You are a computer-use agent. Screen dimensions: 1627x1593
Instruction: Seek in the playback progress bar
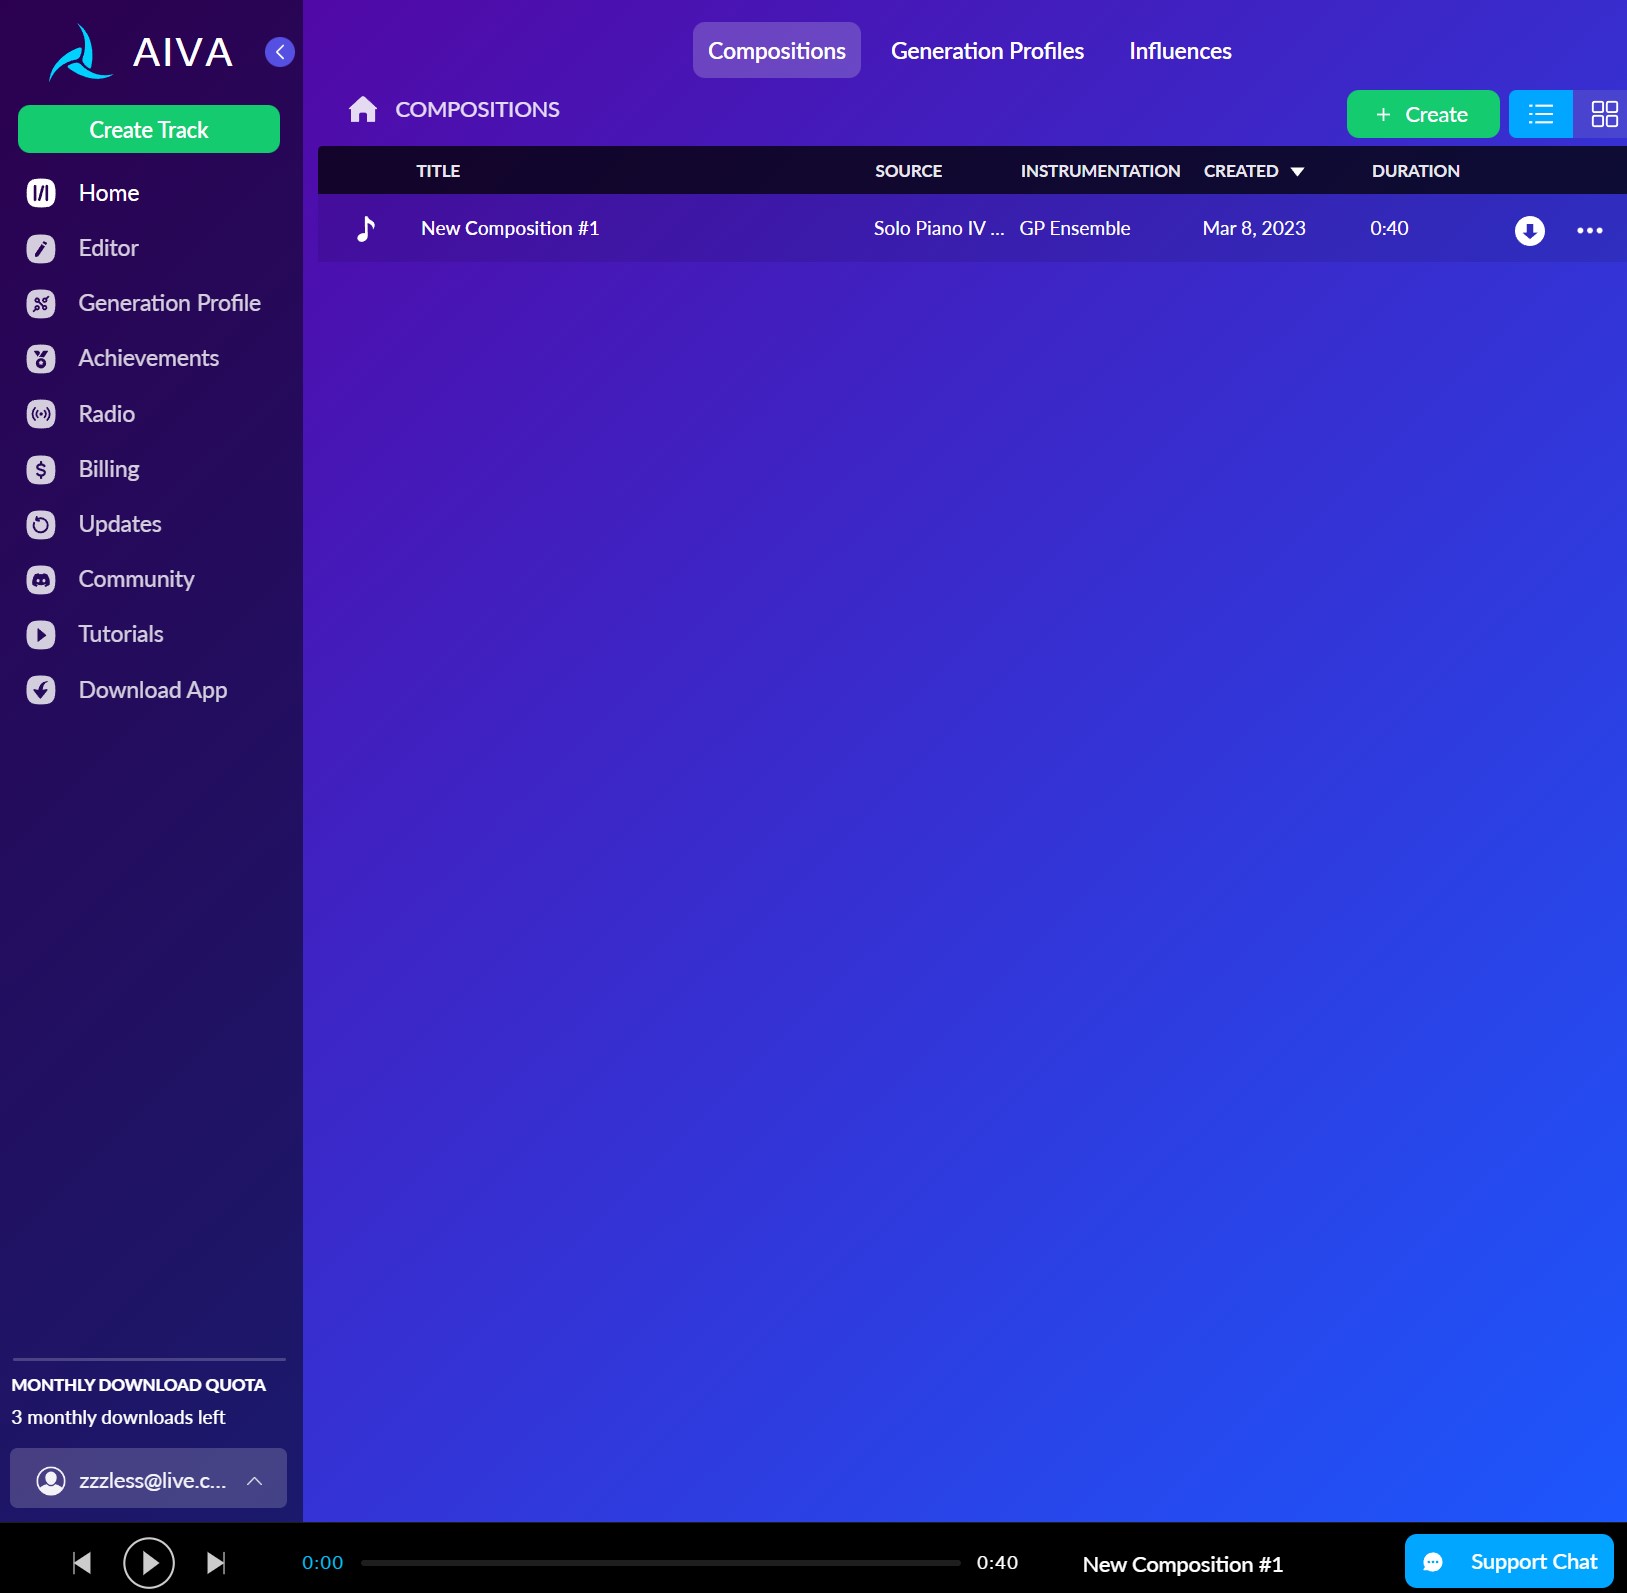(660, 1563)
